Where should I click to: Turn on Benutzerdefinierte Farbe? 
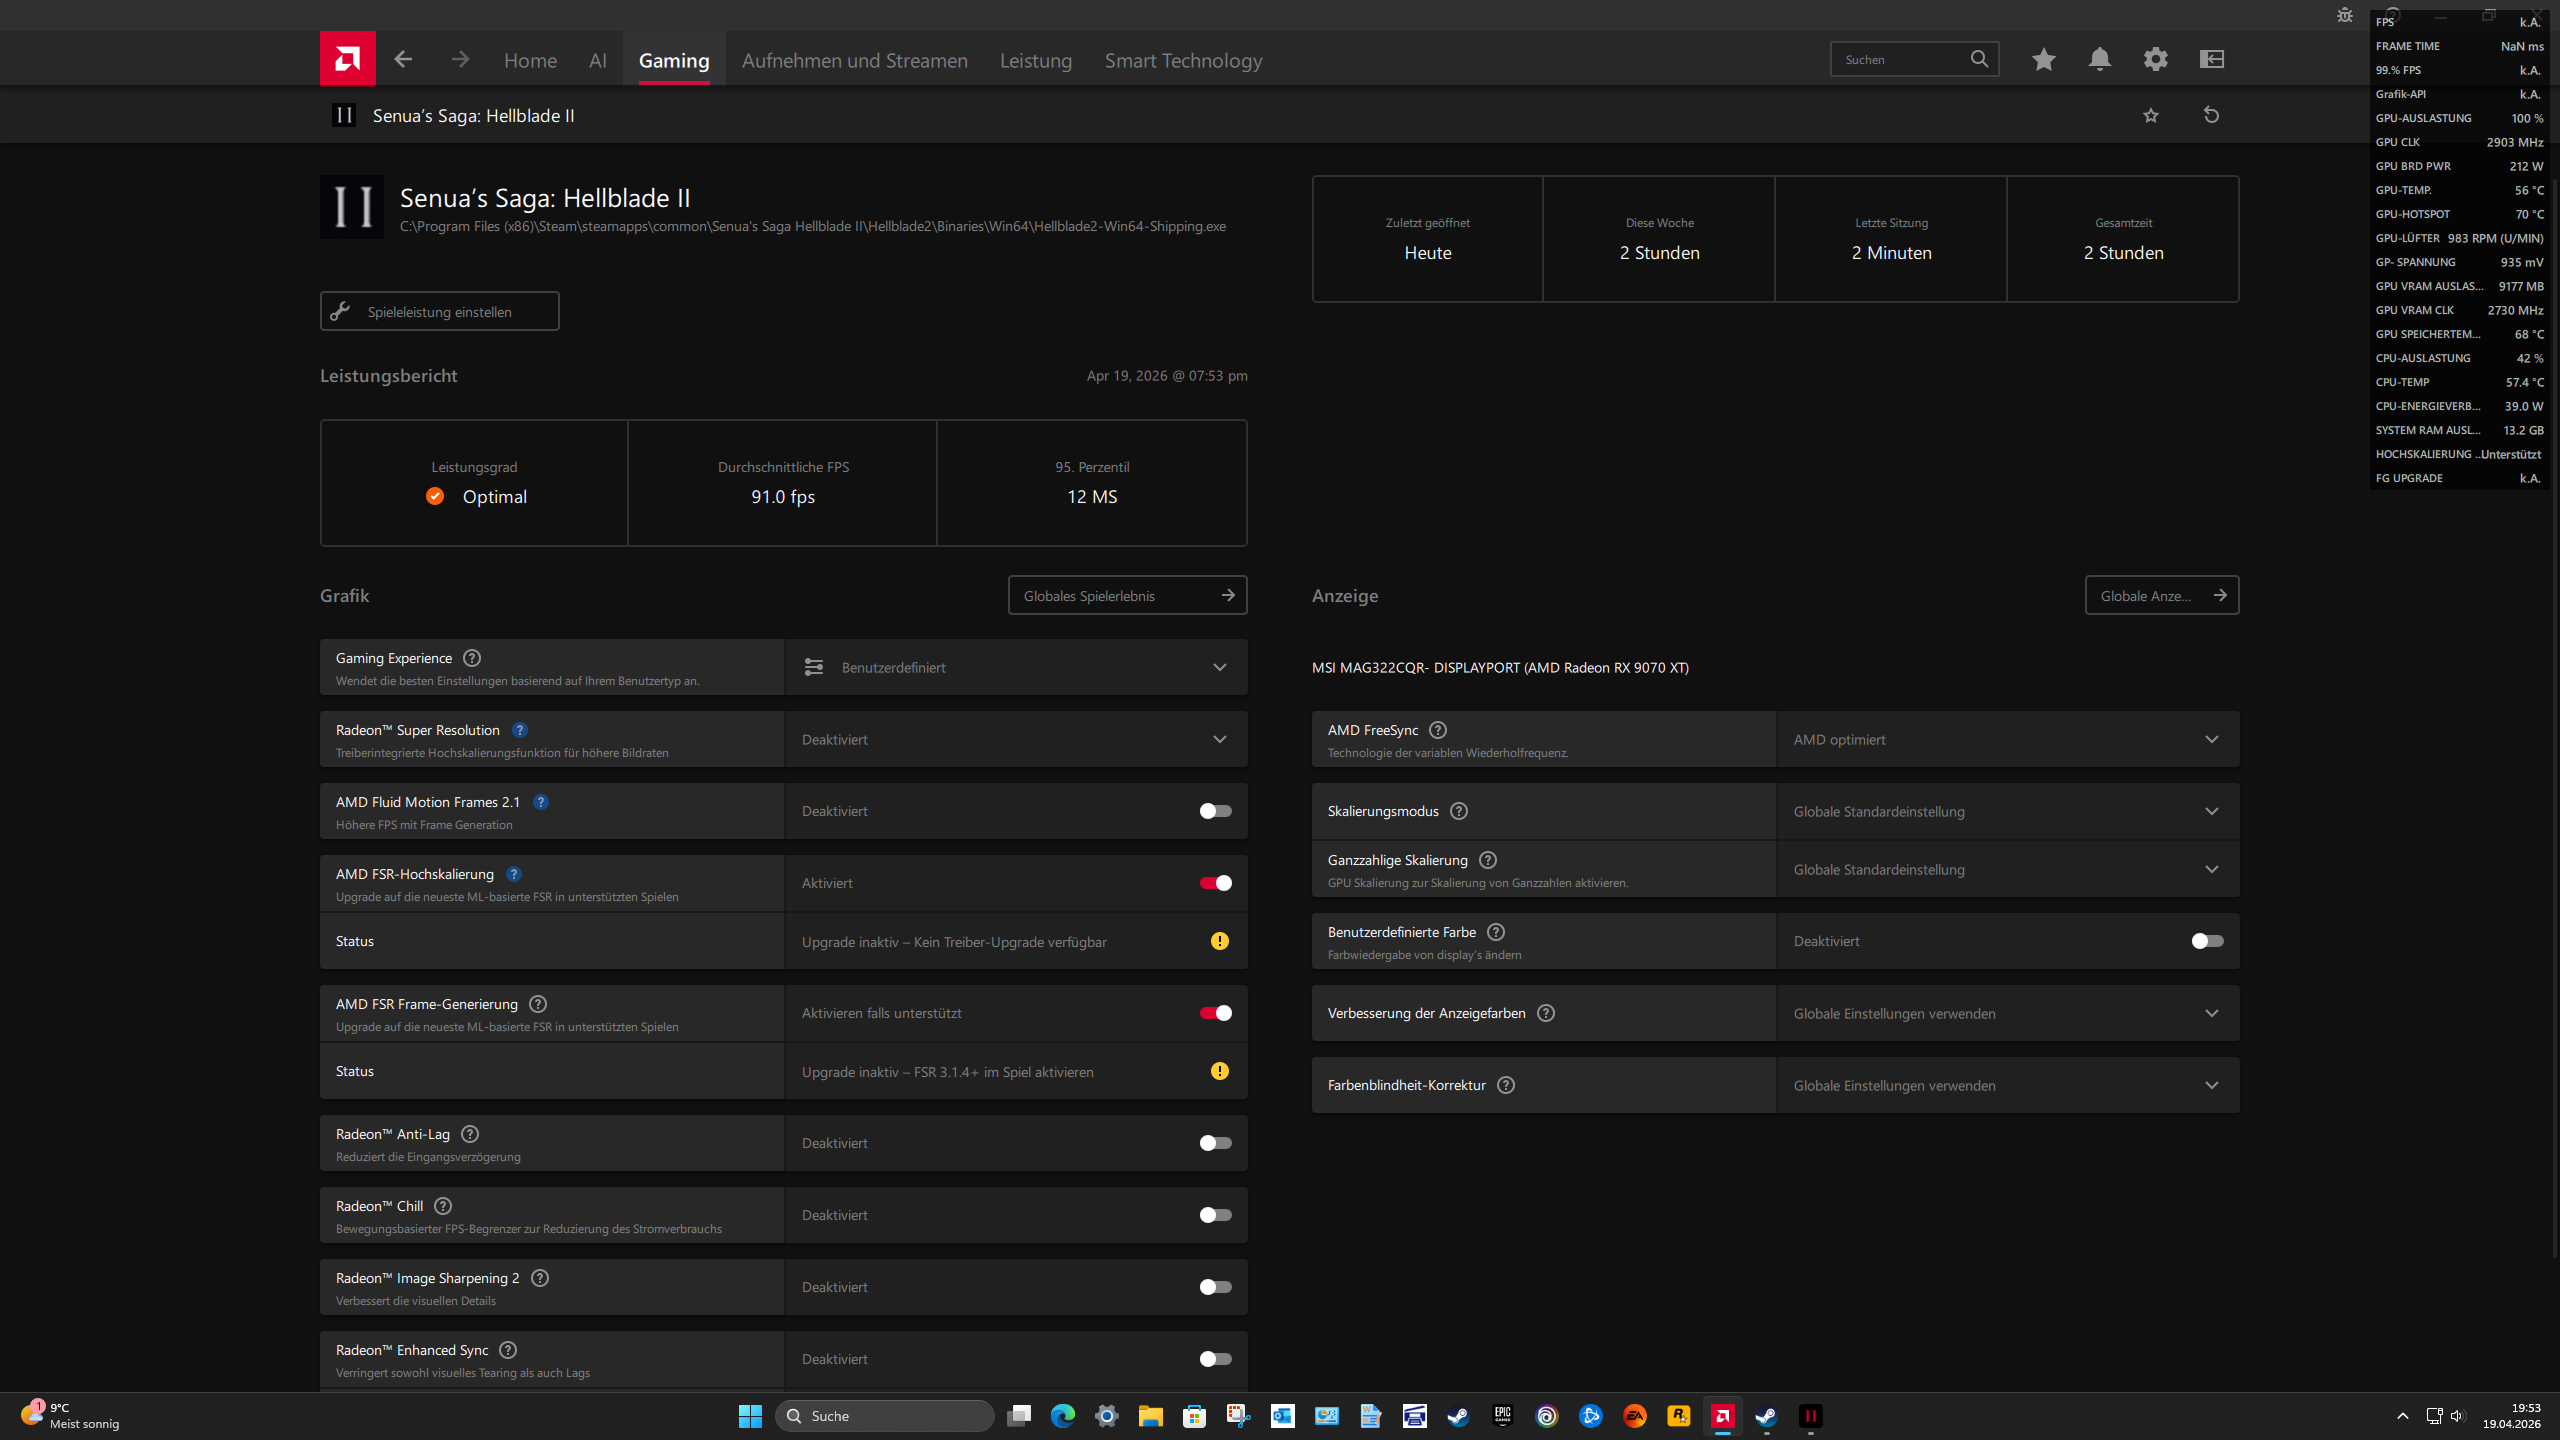tap(2206, 940)
